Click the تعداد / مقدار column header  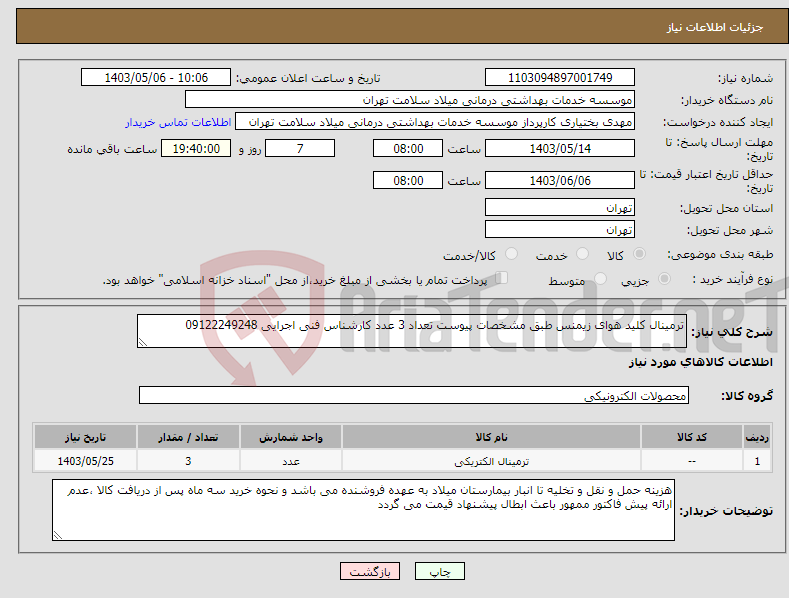tap(188, 437)
